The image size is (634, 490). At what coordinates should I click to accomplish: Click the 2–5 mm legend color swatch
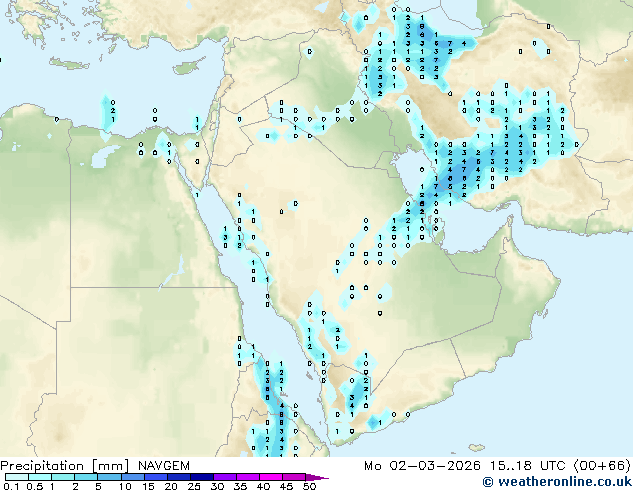click(86, 477)
